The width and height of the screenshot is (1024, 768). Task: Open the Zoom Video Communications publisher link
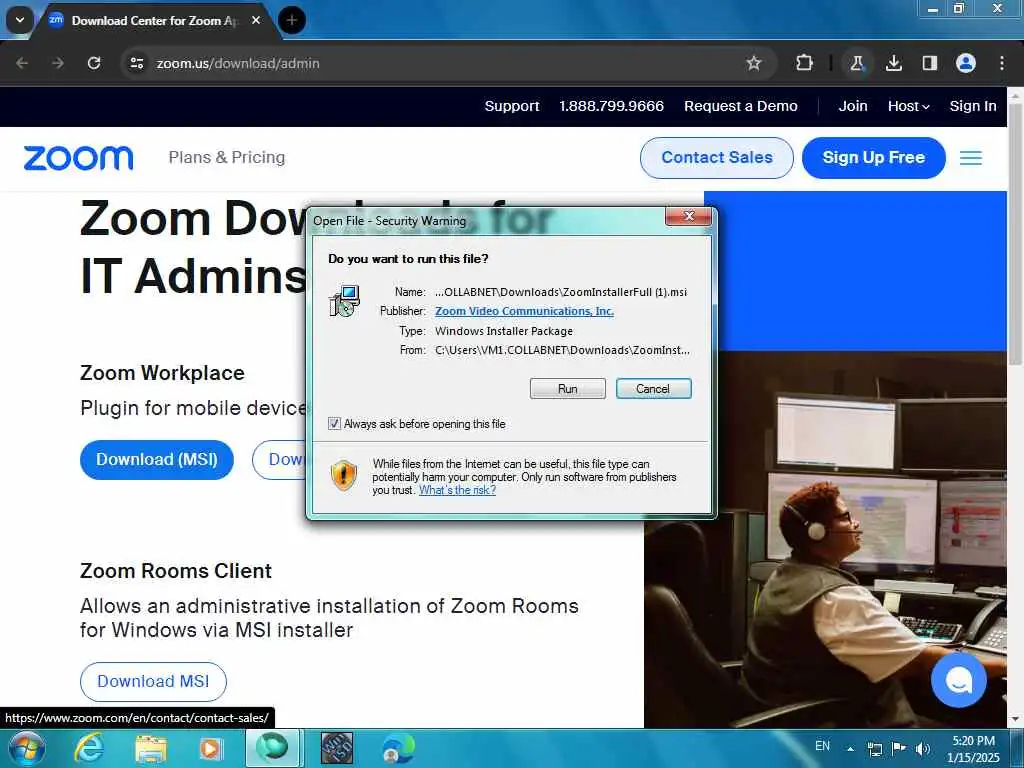[524, 311]
